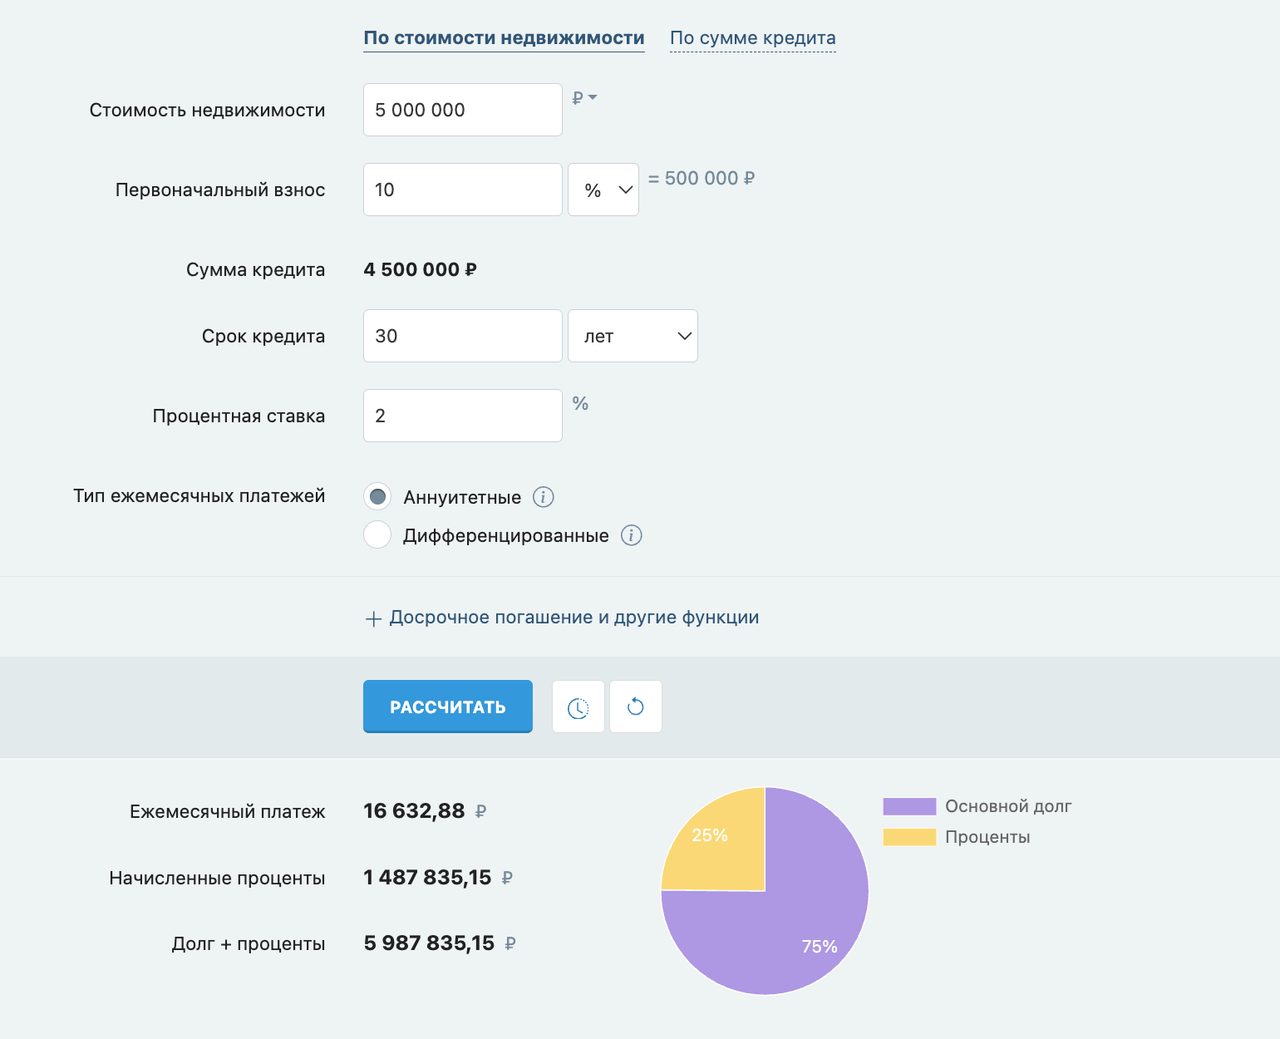Open the ruble currency dropdown

tap(584, 98)
